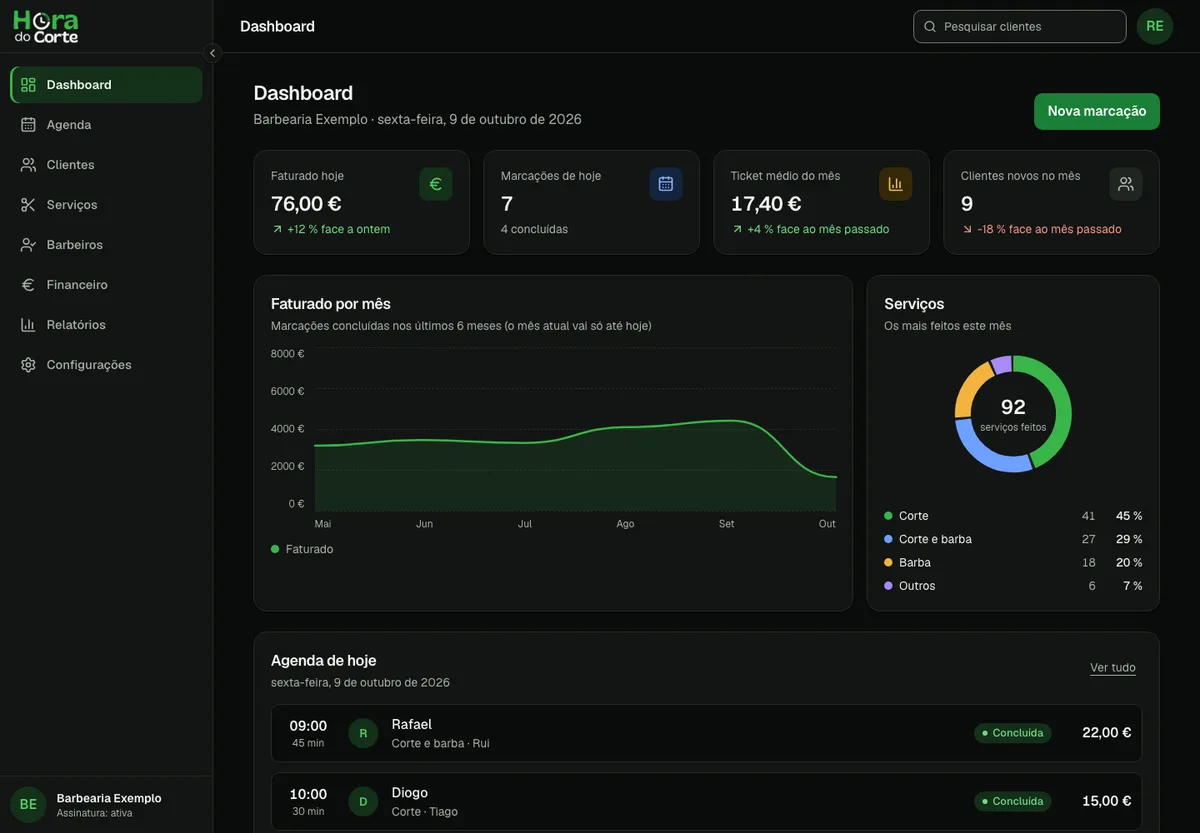1200x833 pixels.
Task: Click the green Corte legend dot
Action: coord(888,516)
